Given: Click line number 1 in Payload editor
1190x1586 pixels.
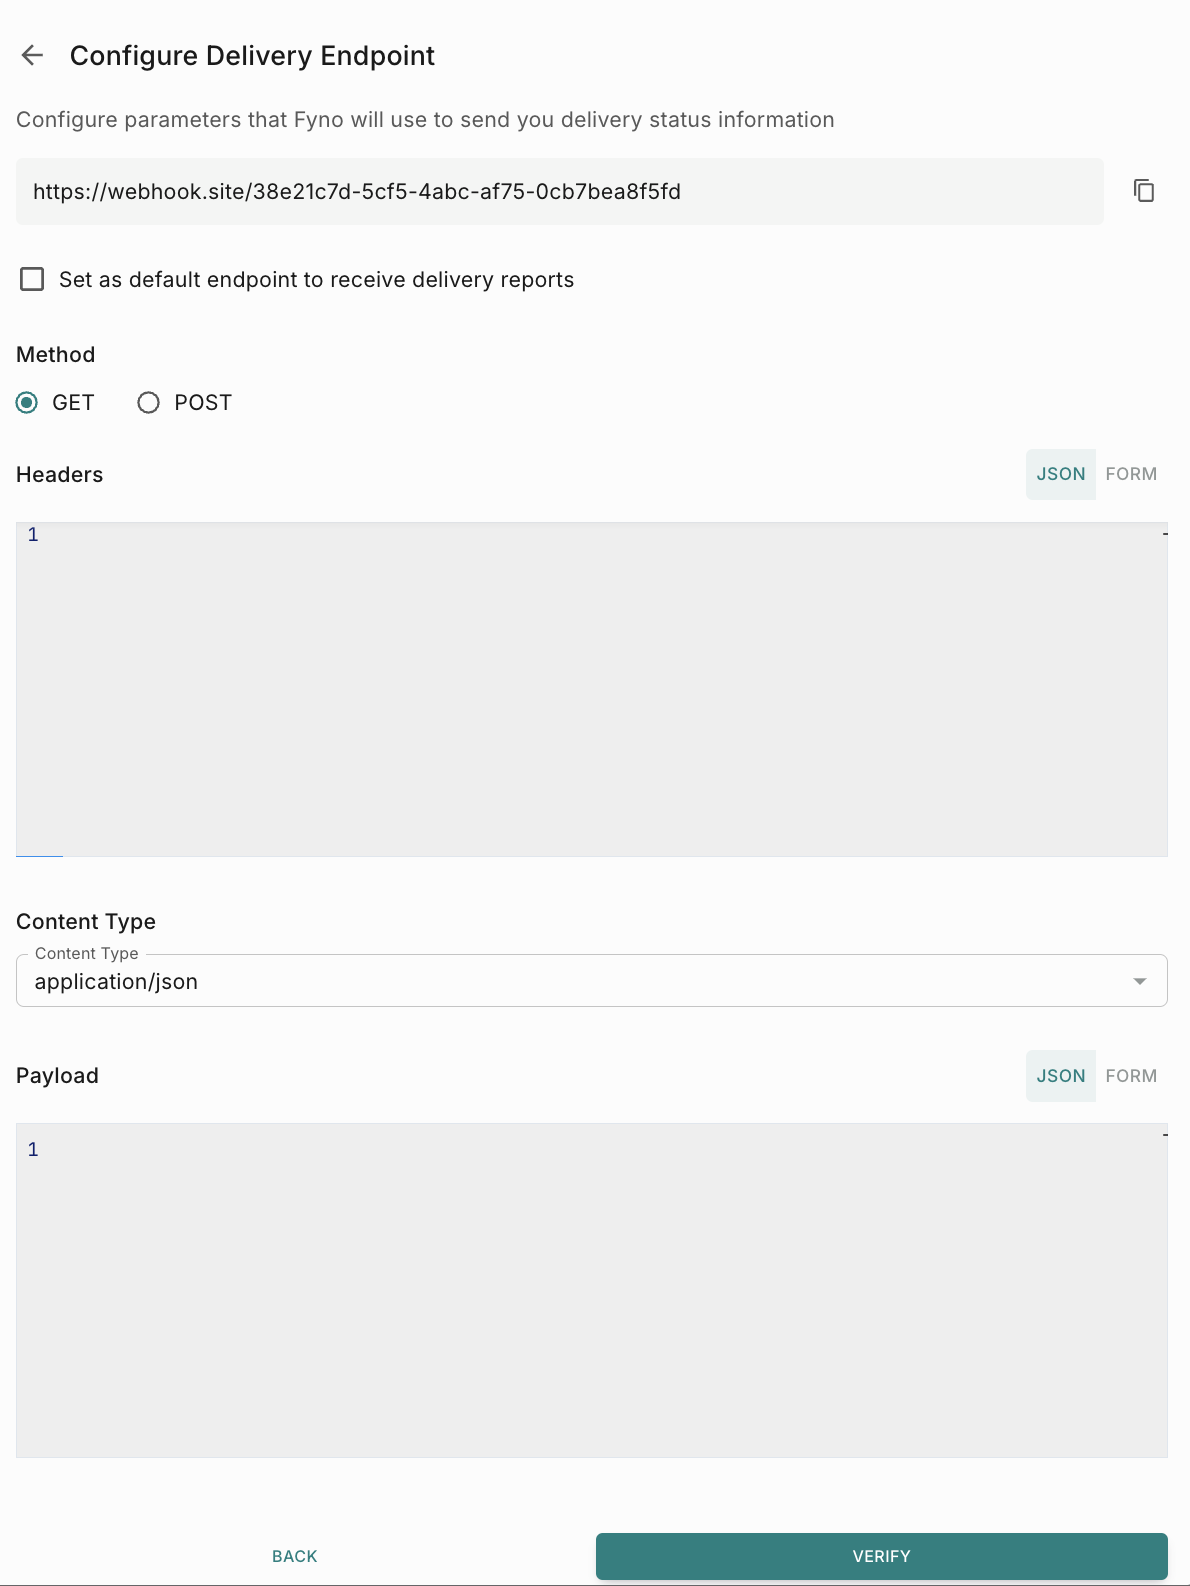Looking at the screenshot, I should click(x=33, y=1150).
